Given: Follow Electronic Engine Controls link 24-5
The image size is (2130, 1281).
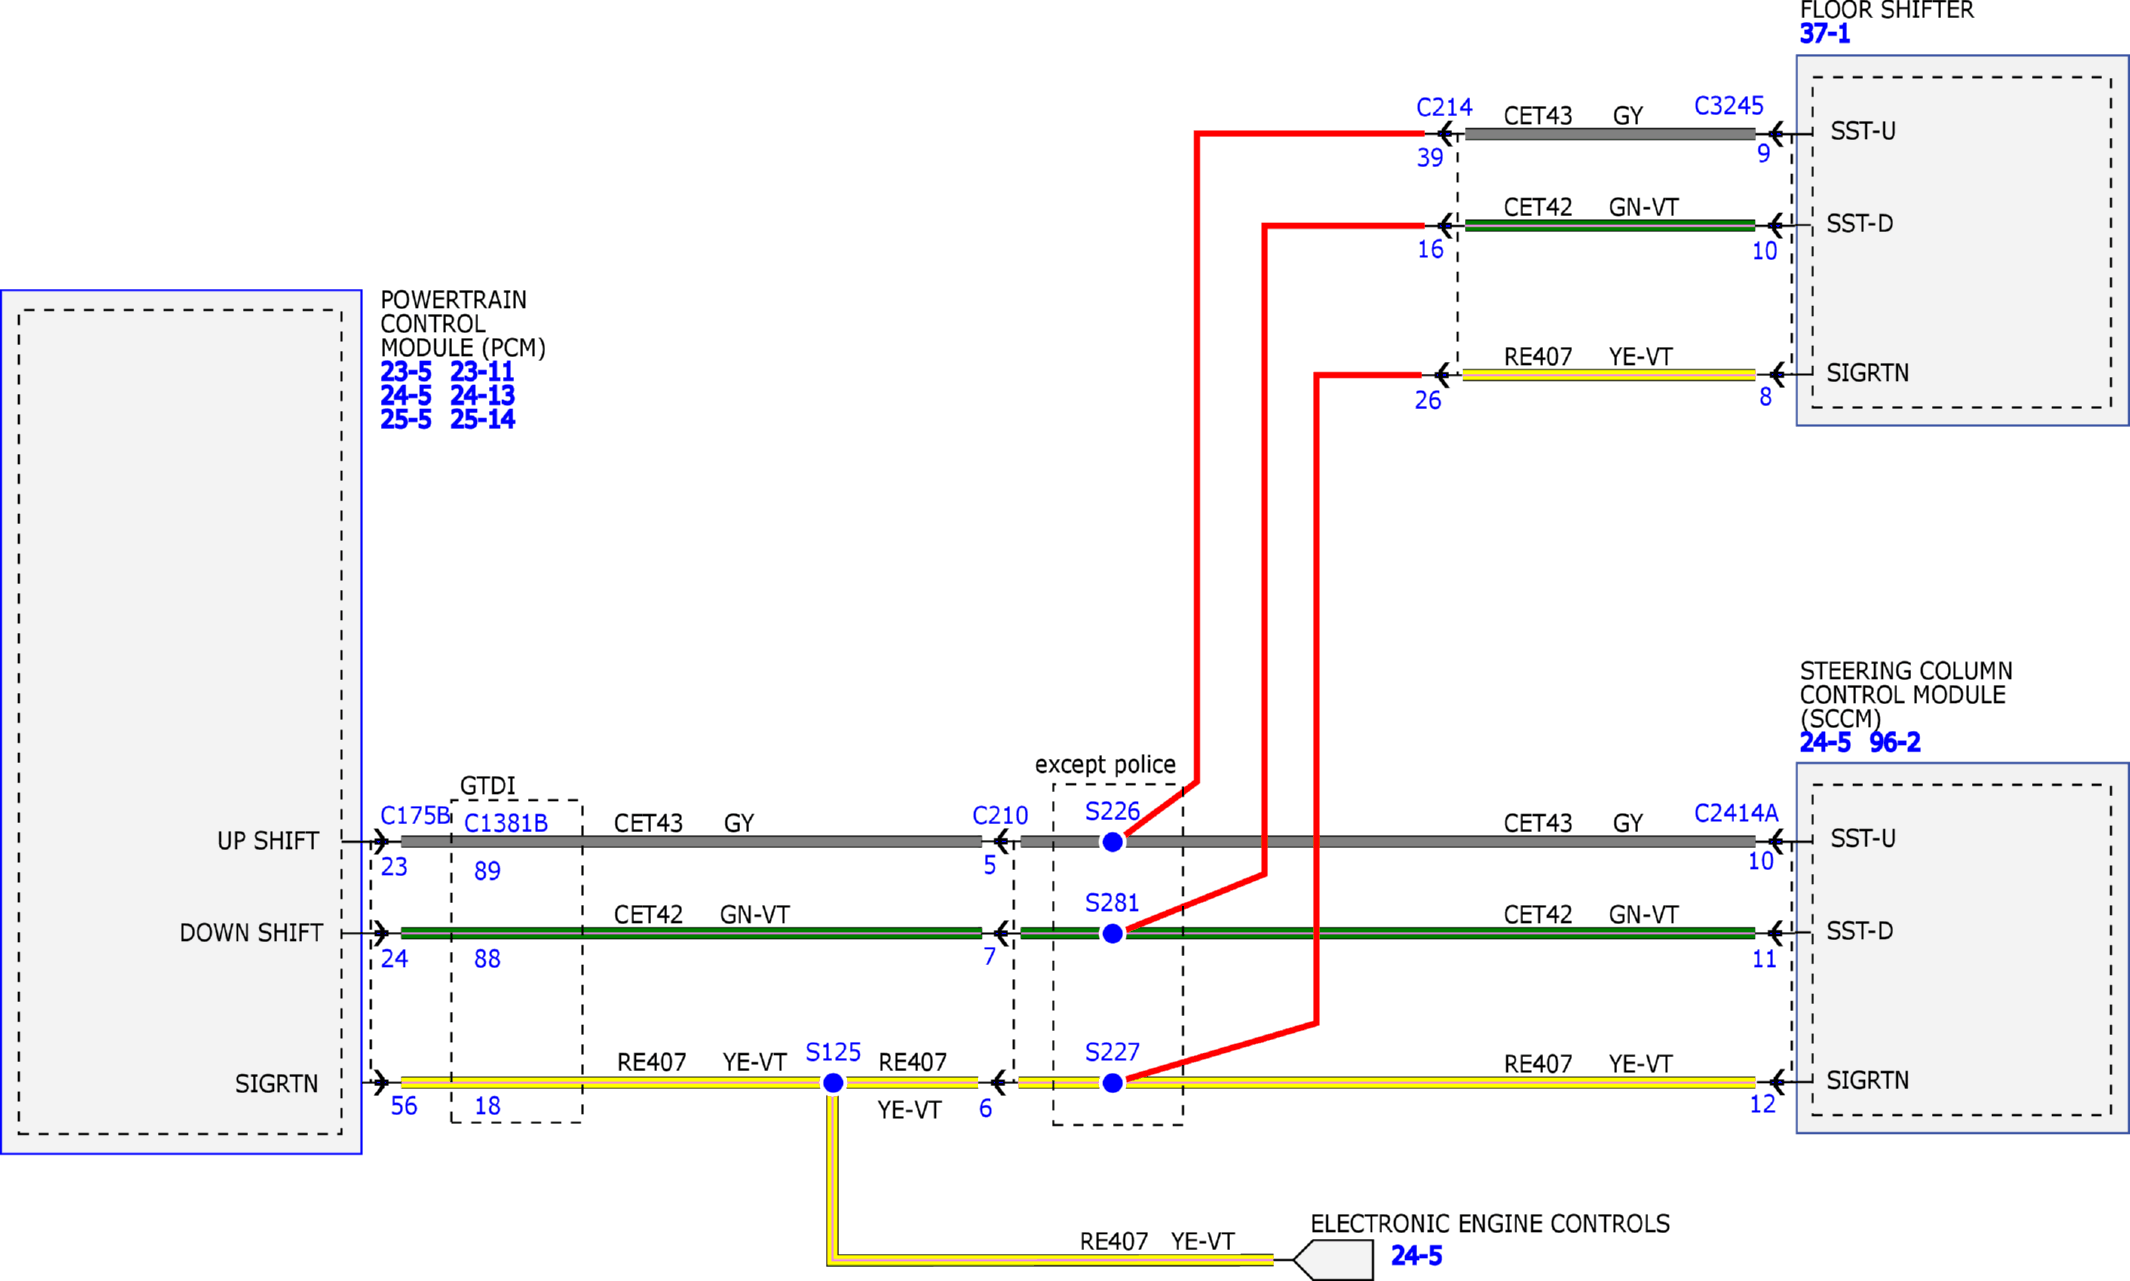Looking at the screenshot, I should pyautogui.click(x=1416, y=1256).
